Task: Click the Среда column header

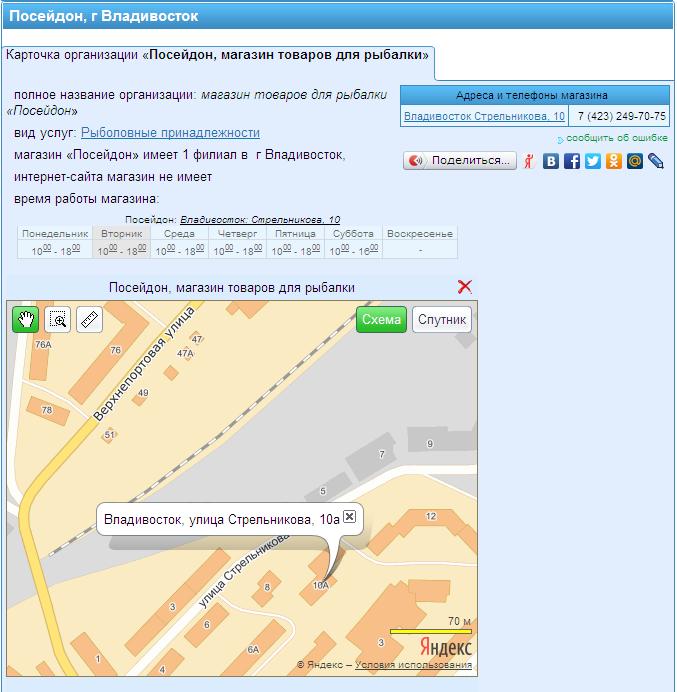Action: (x=179, y=233)
